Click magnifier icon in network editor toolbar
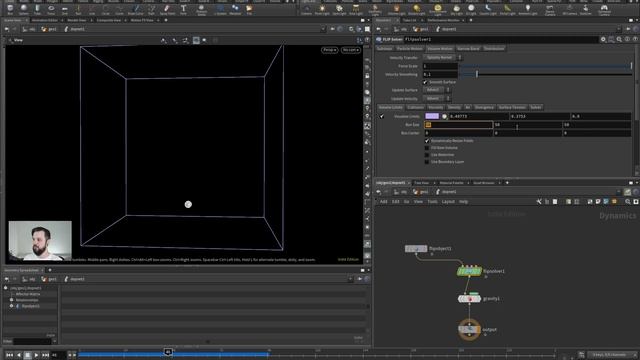The image size is (640, 360). point(628,202)
